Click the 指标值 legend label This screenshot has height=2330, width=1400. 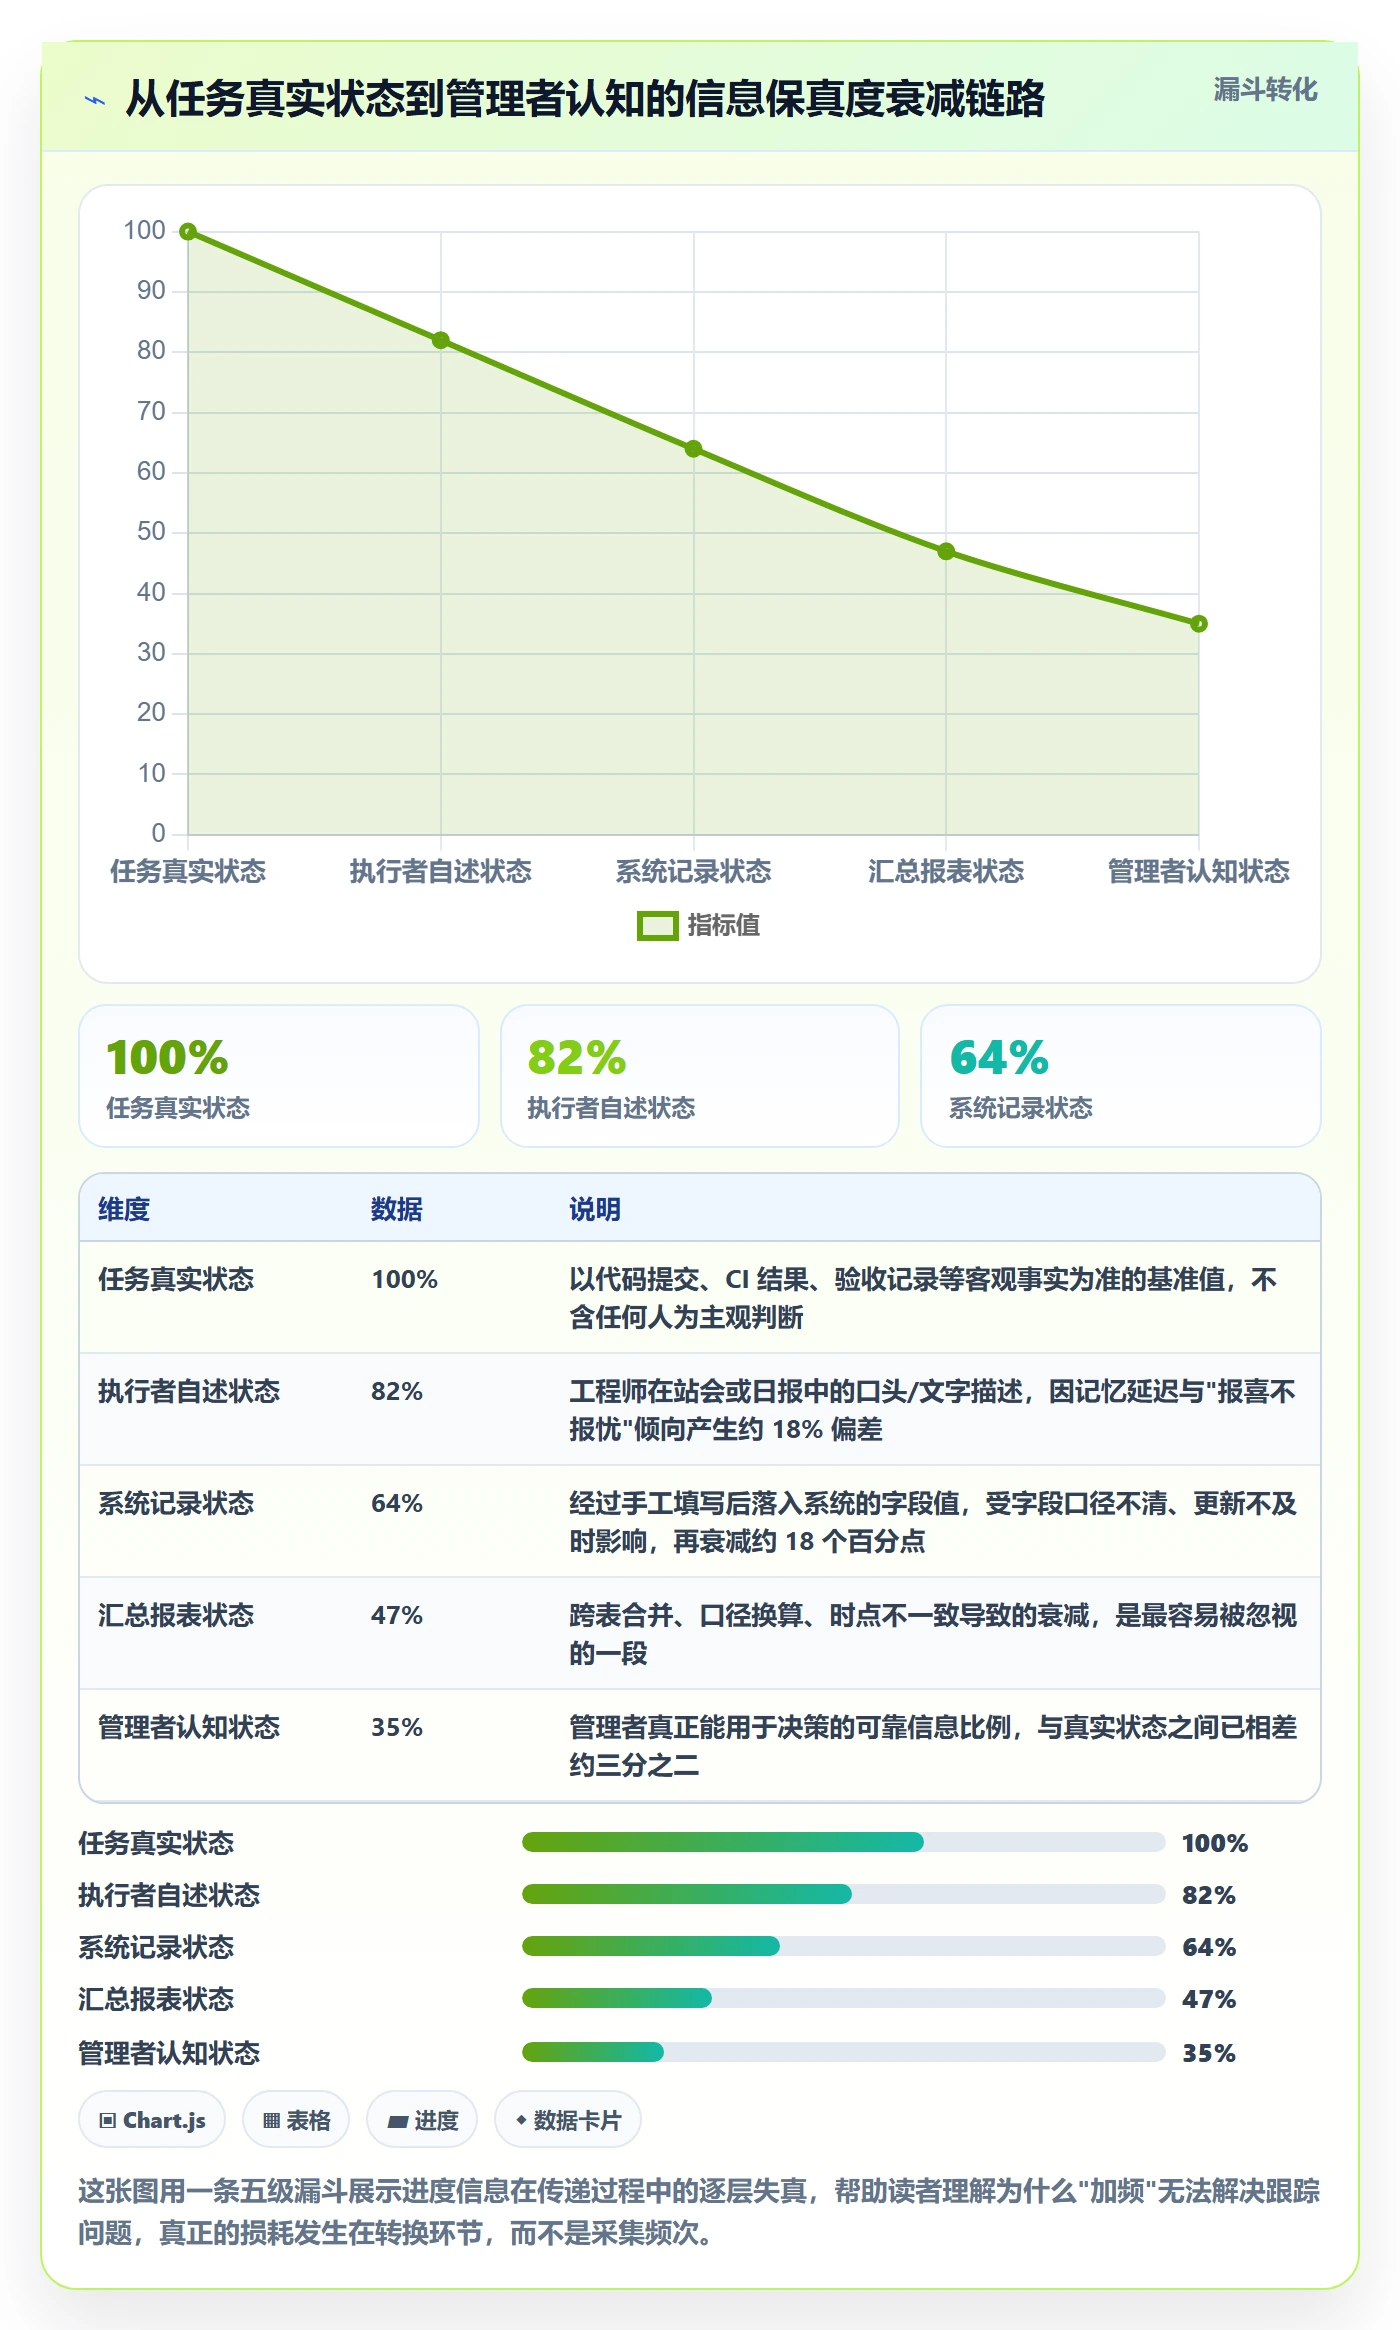(x=724, y=925)
